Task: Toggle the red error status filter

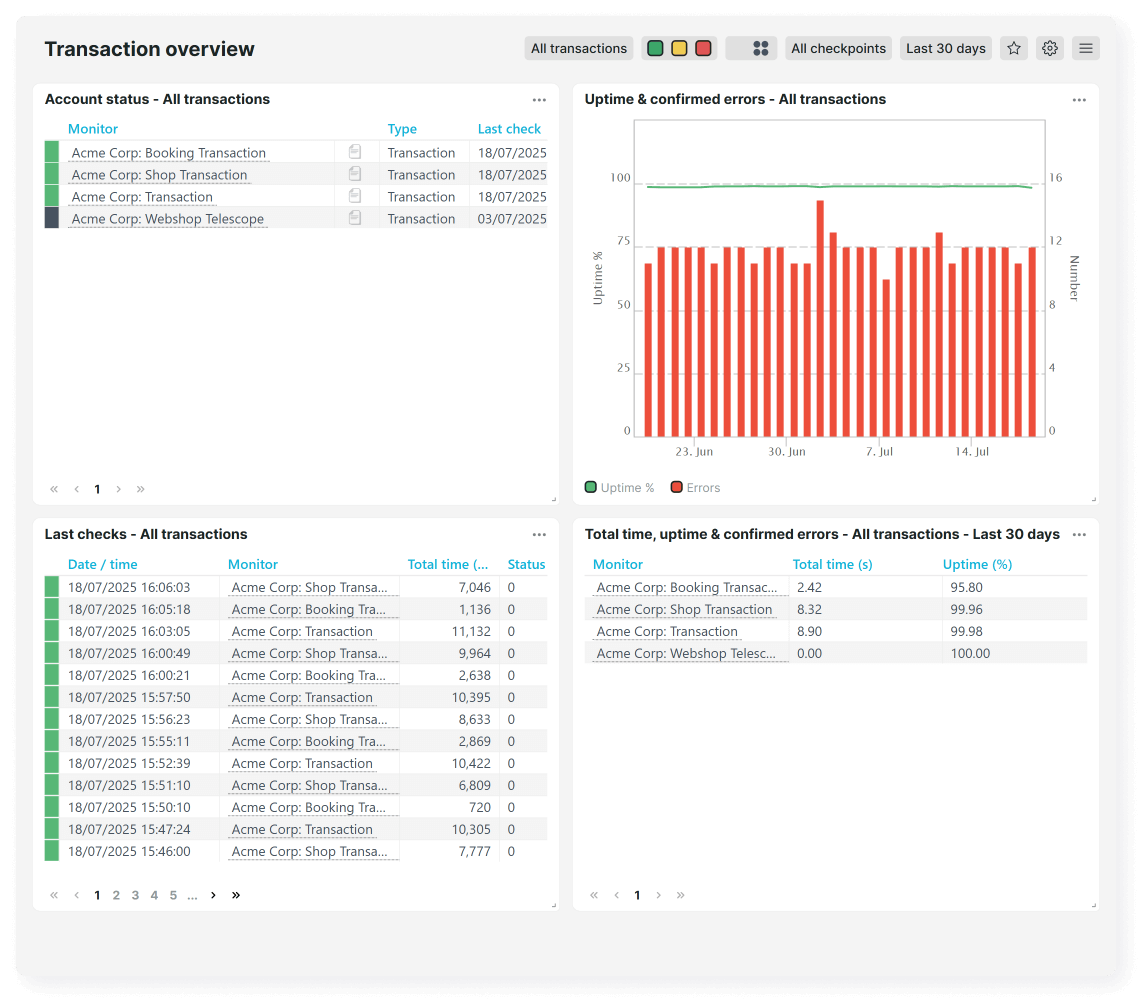Action: (x=701, y=47)
